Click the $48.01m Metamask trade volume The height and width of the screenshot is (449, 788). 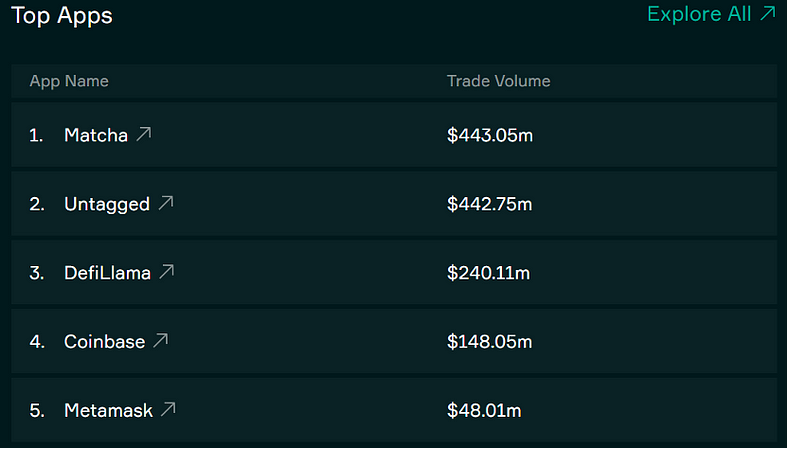pyautogui.click(x=484, y=410)
